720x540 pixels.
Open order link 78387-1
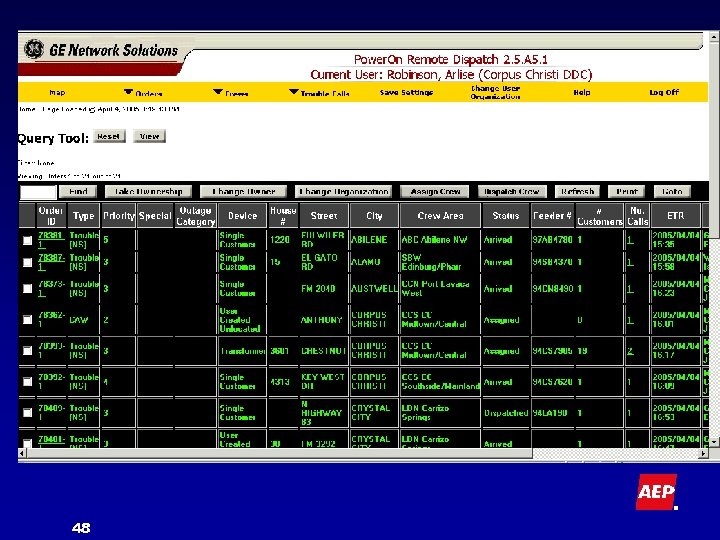(51, 262)
